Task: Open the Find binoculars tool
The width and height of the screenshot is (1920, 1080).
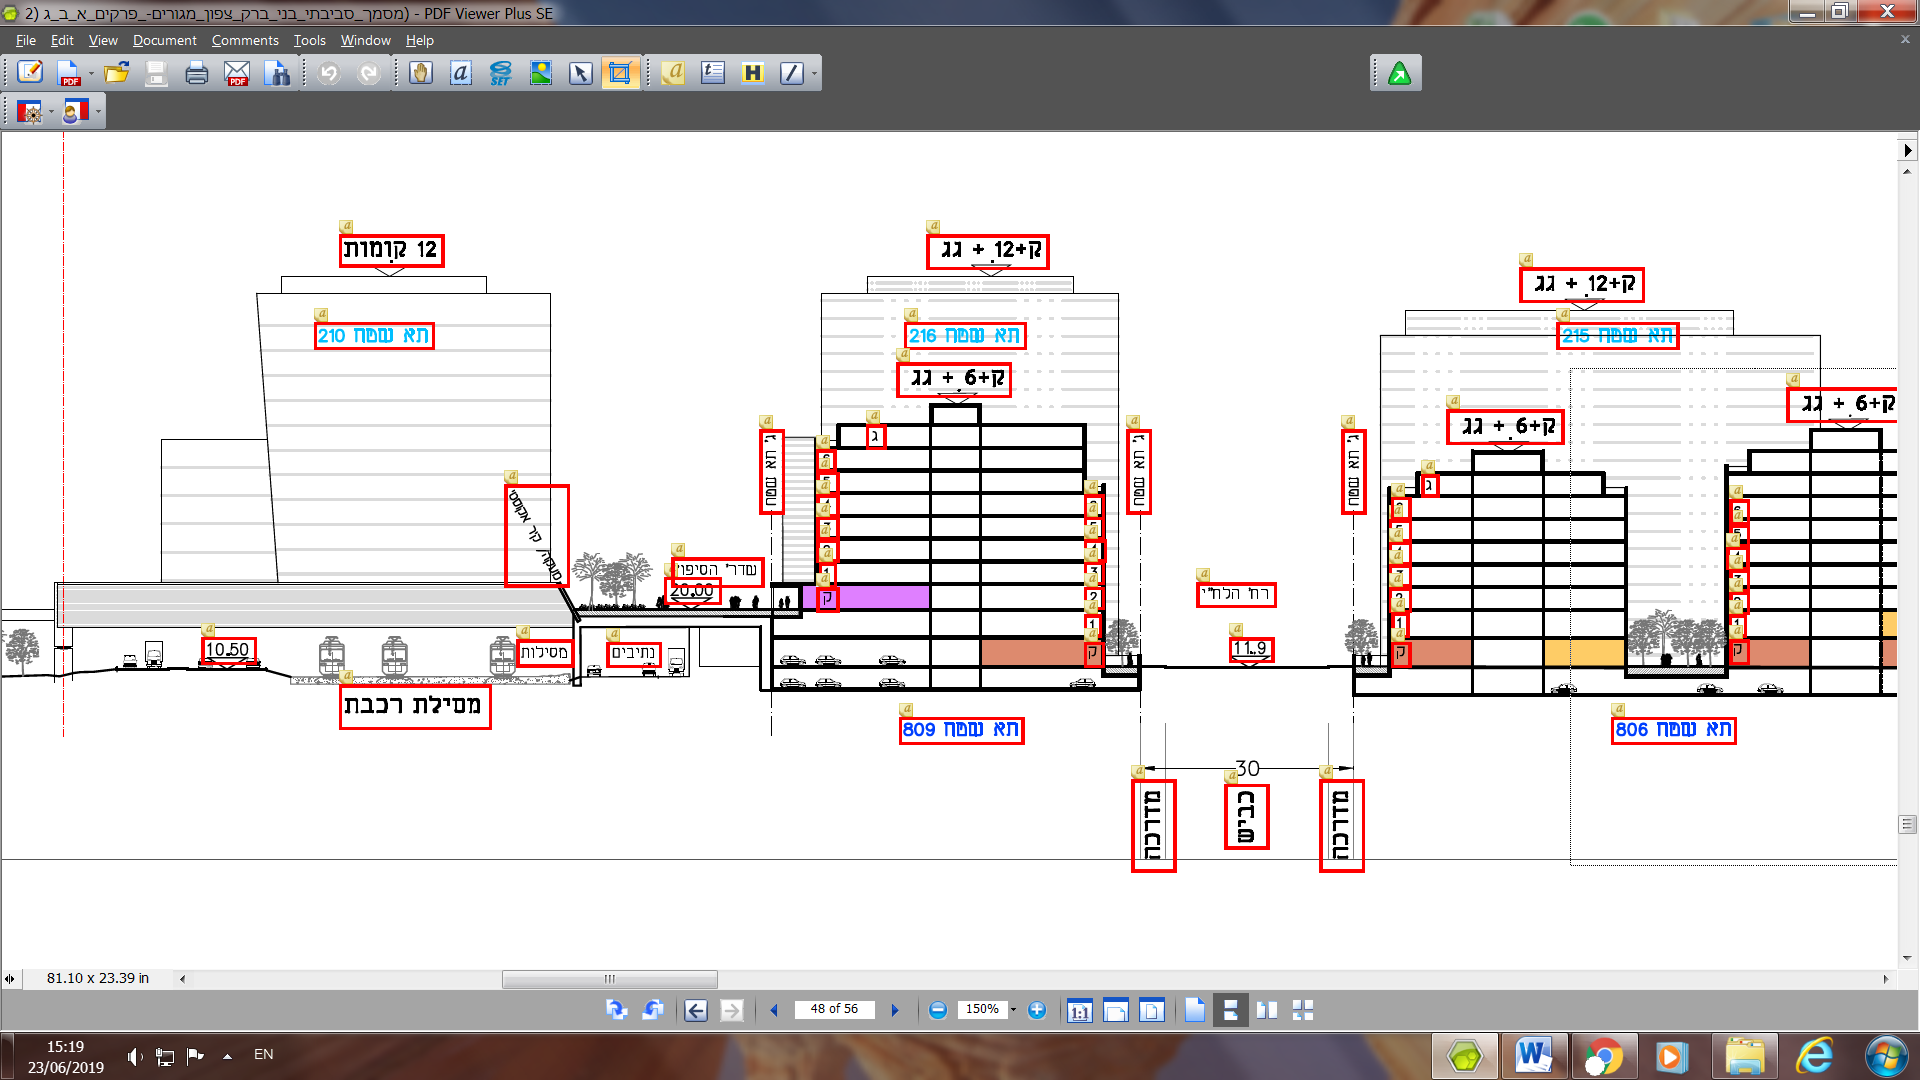Action: coord(277,73)
